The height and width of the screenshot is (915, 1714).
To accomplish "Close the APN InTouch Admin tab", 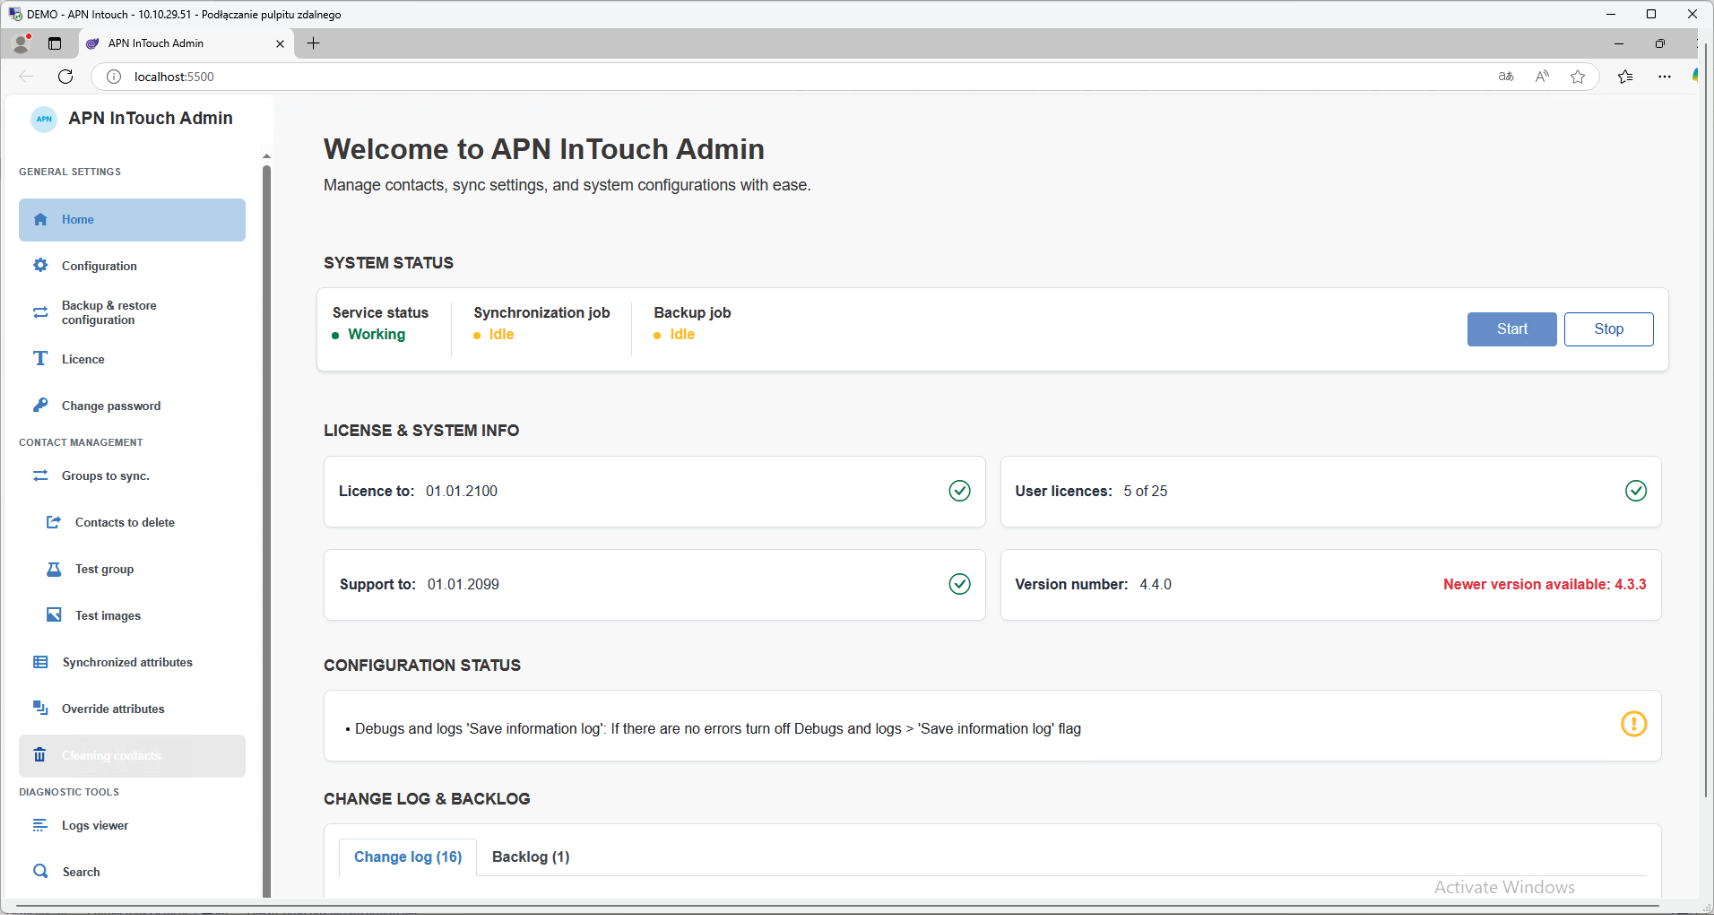I will point(280,44).
